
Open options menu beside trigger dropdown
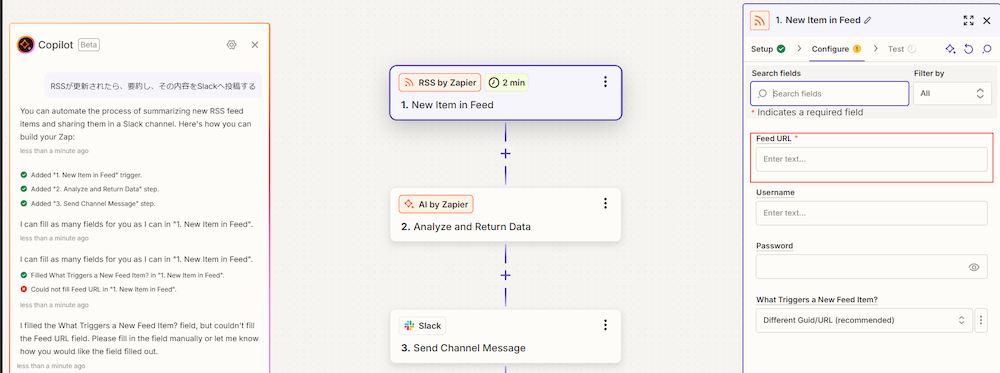[982, 320]
